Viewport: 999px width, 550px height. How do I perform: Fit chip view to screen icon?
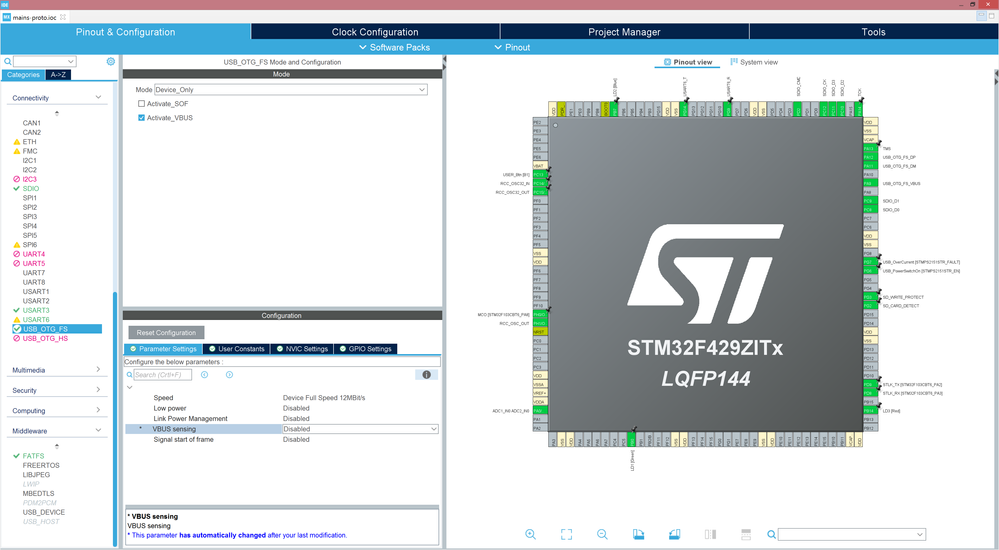(x=566, y=534)
